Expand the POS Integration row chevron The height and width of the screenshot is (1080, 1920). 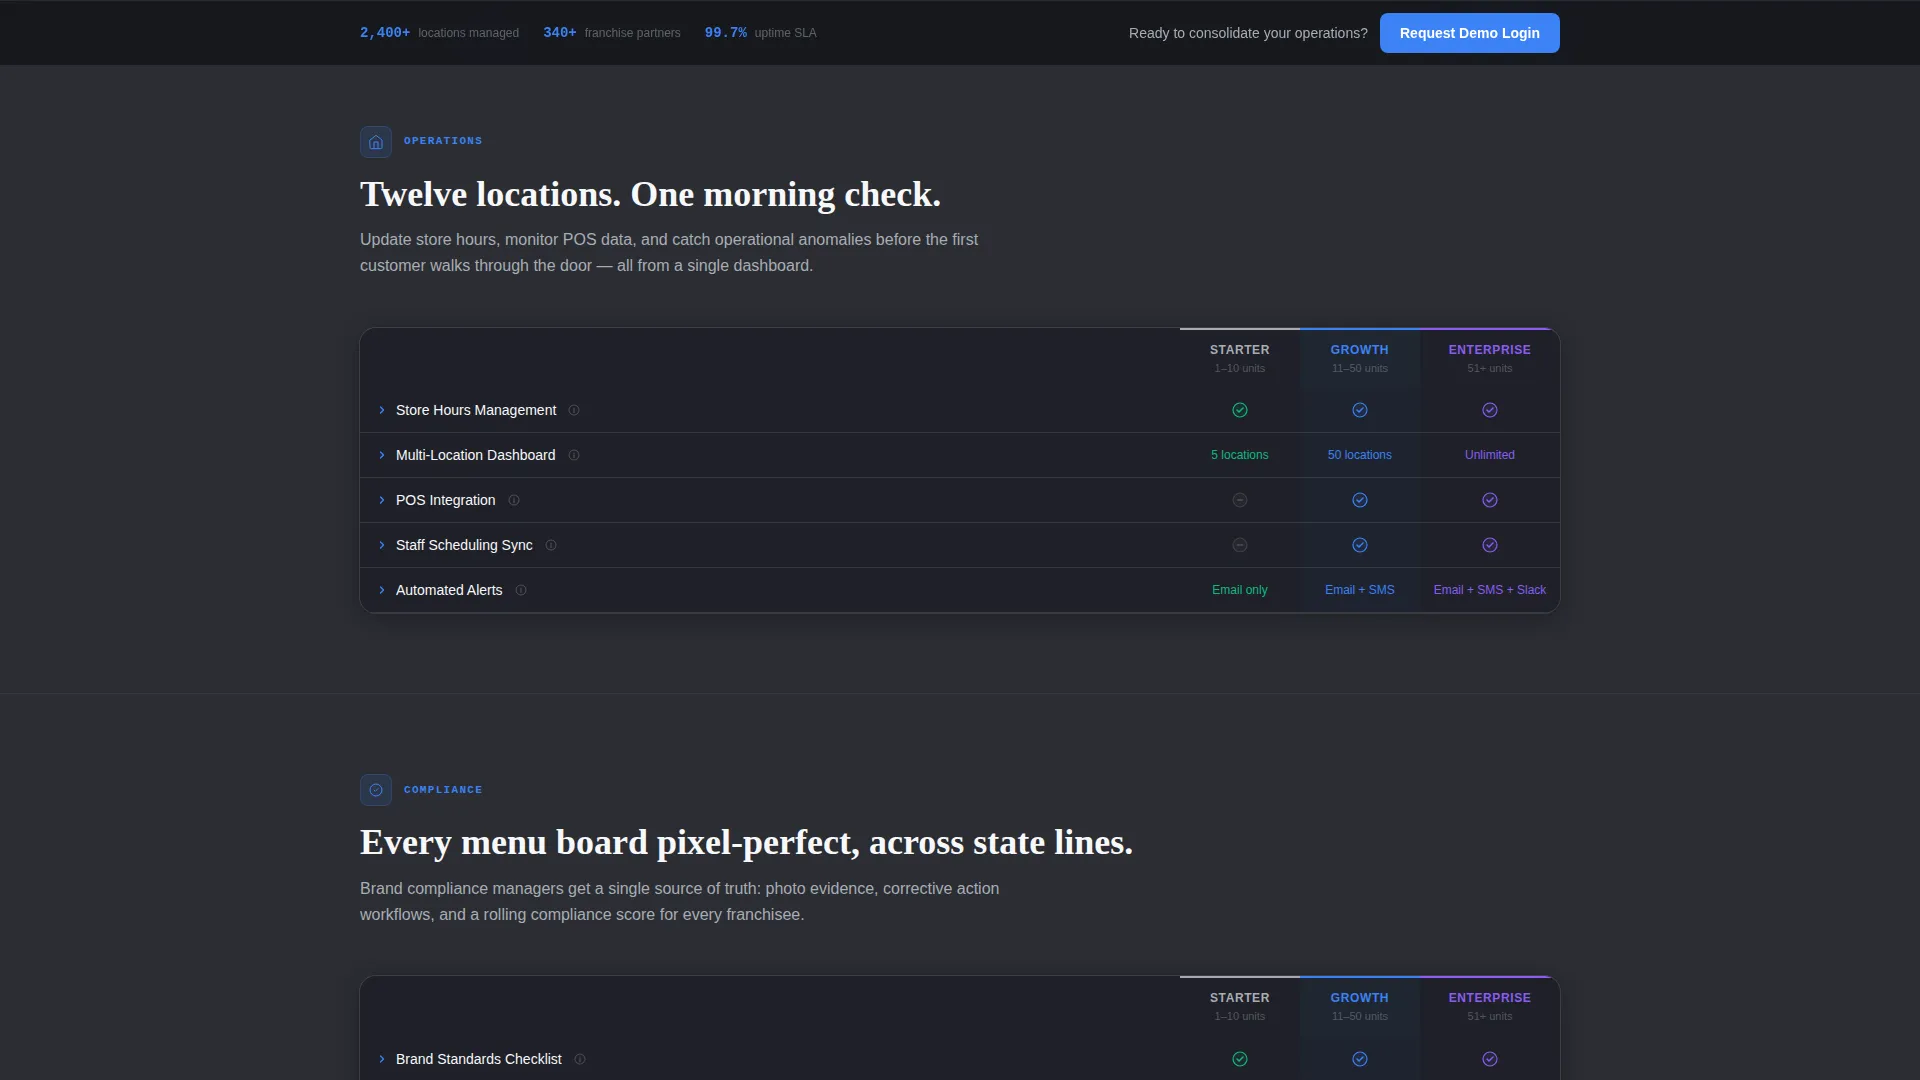click(x=382, y=500)
